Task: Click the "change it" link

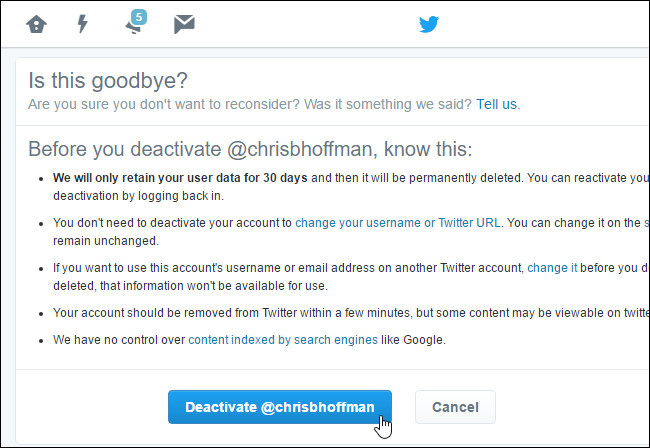Action: pos(552,268)
